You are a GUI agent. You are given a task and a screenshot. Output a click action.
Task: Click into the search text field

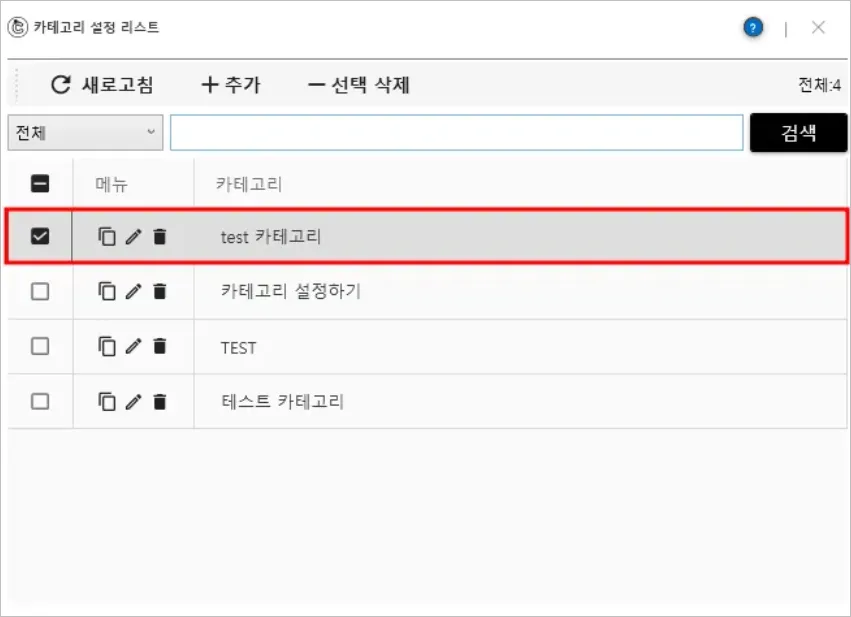click(x=456, y=132)
